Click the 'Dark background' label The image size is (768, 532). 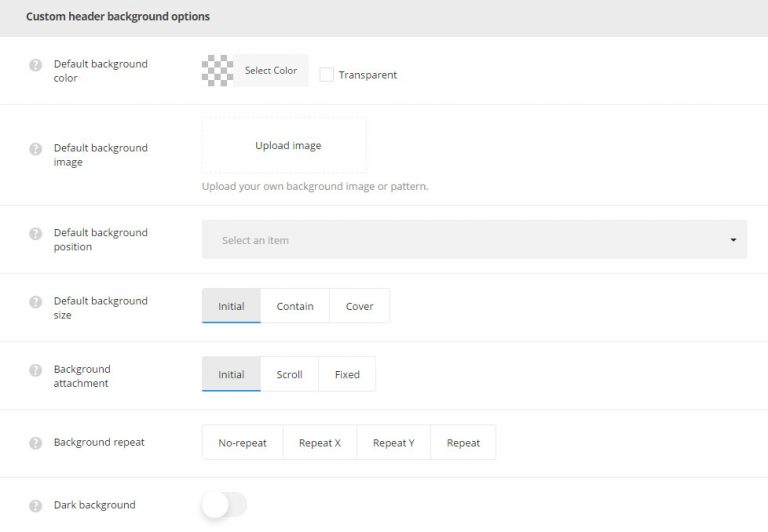click(95, 505)
